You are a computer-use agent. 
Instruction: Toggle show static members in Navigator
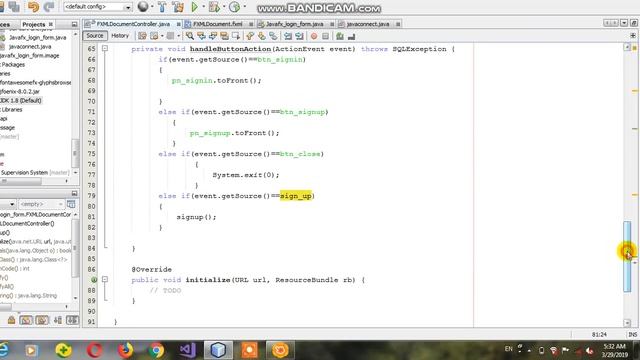pyautogui.click(x=42, y=320)
